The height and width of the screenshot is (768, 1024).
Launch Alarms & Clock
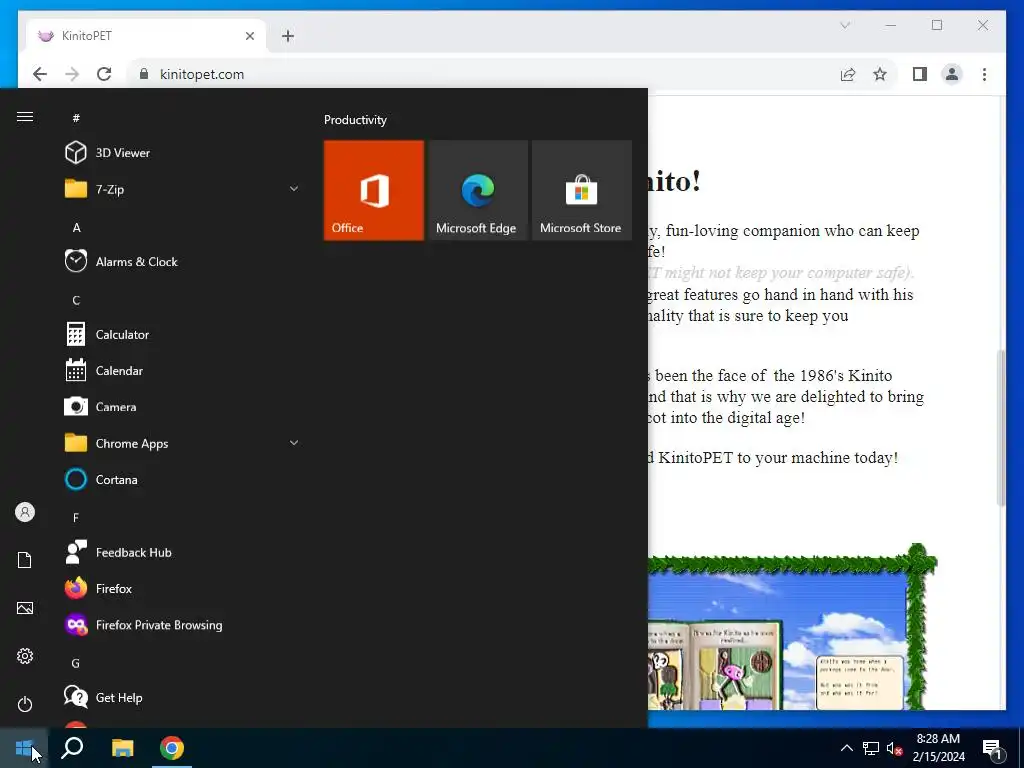click(182, 262)
